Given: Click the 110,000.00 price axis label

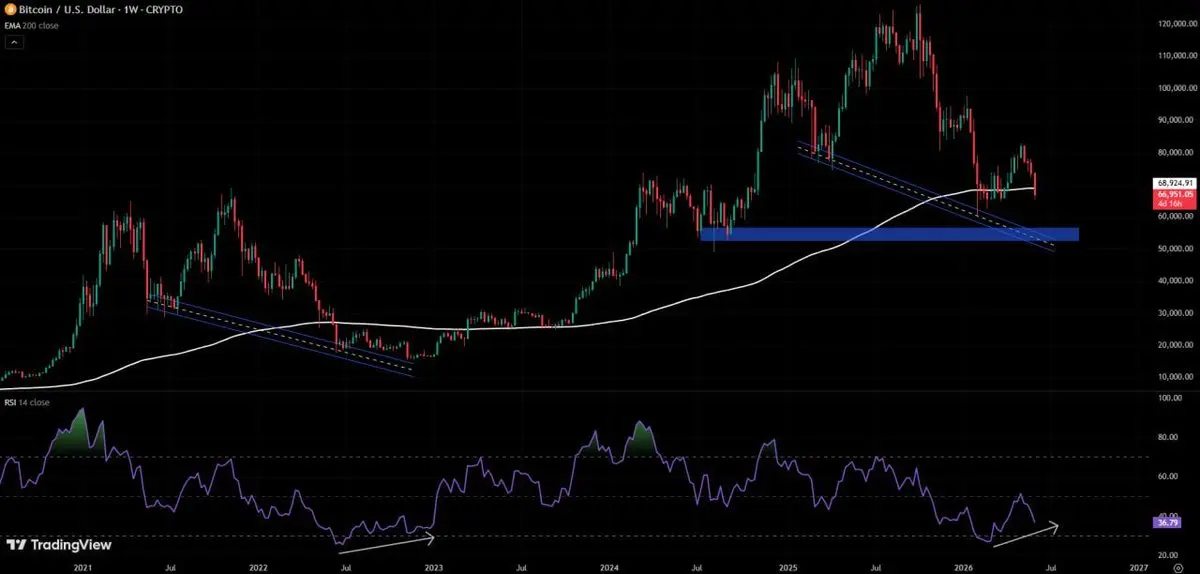Looking at the screenshot, I should 1177,55.
